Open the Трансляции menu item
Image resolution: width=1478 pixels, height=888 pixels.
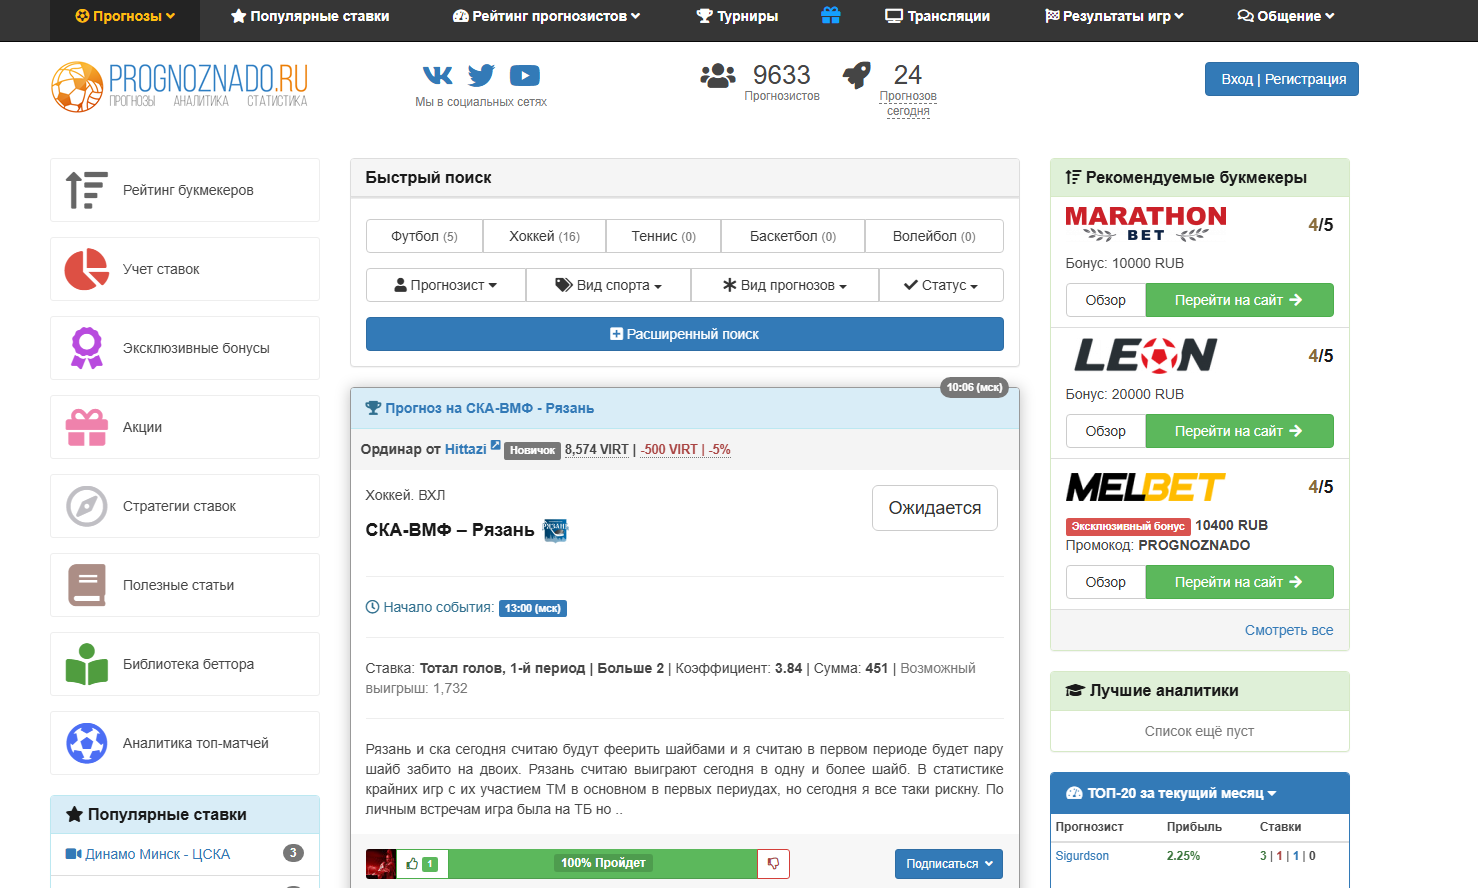point(937,16)
